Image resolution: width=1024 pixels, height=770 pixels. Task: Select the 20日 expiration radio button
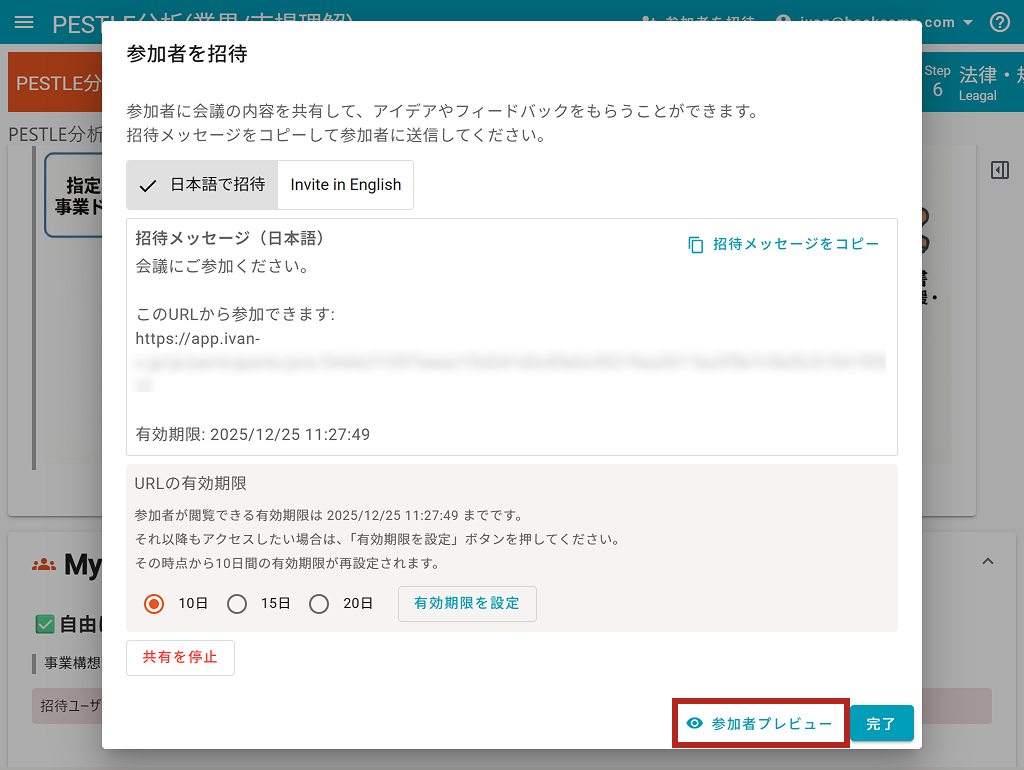[319, 604]
